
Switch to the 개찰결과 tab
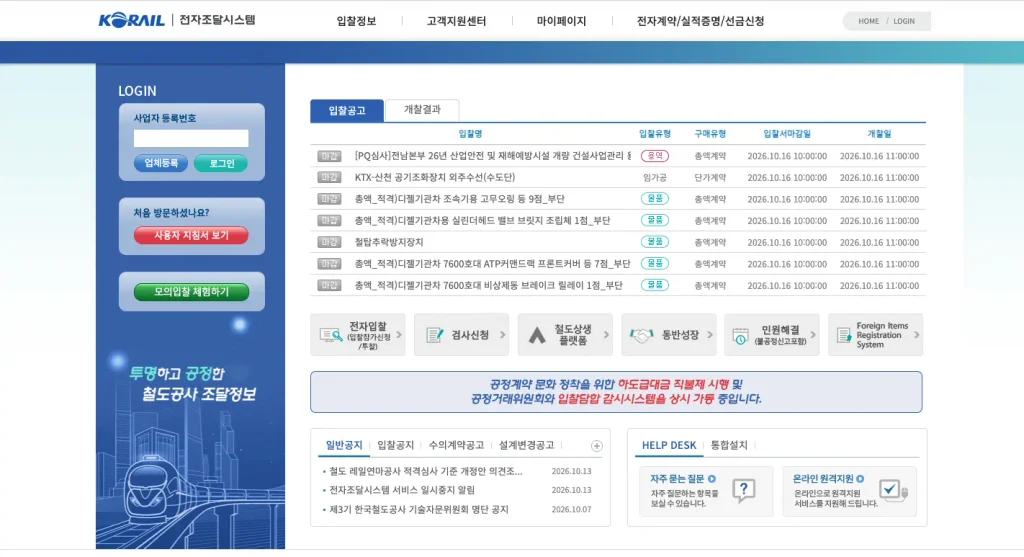click(x=422, y=110)
